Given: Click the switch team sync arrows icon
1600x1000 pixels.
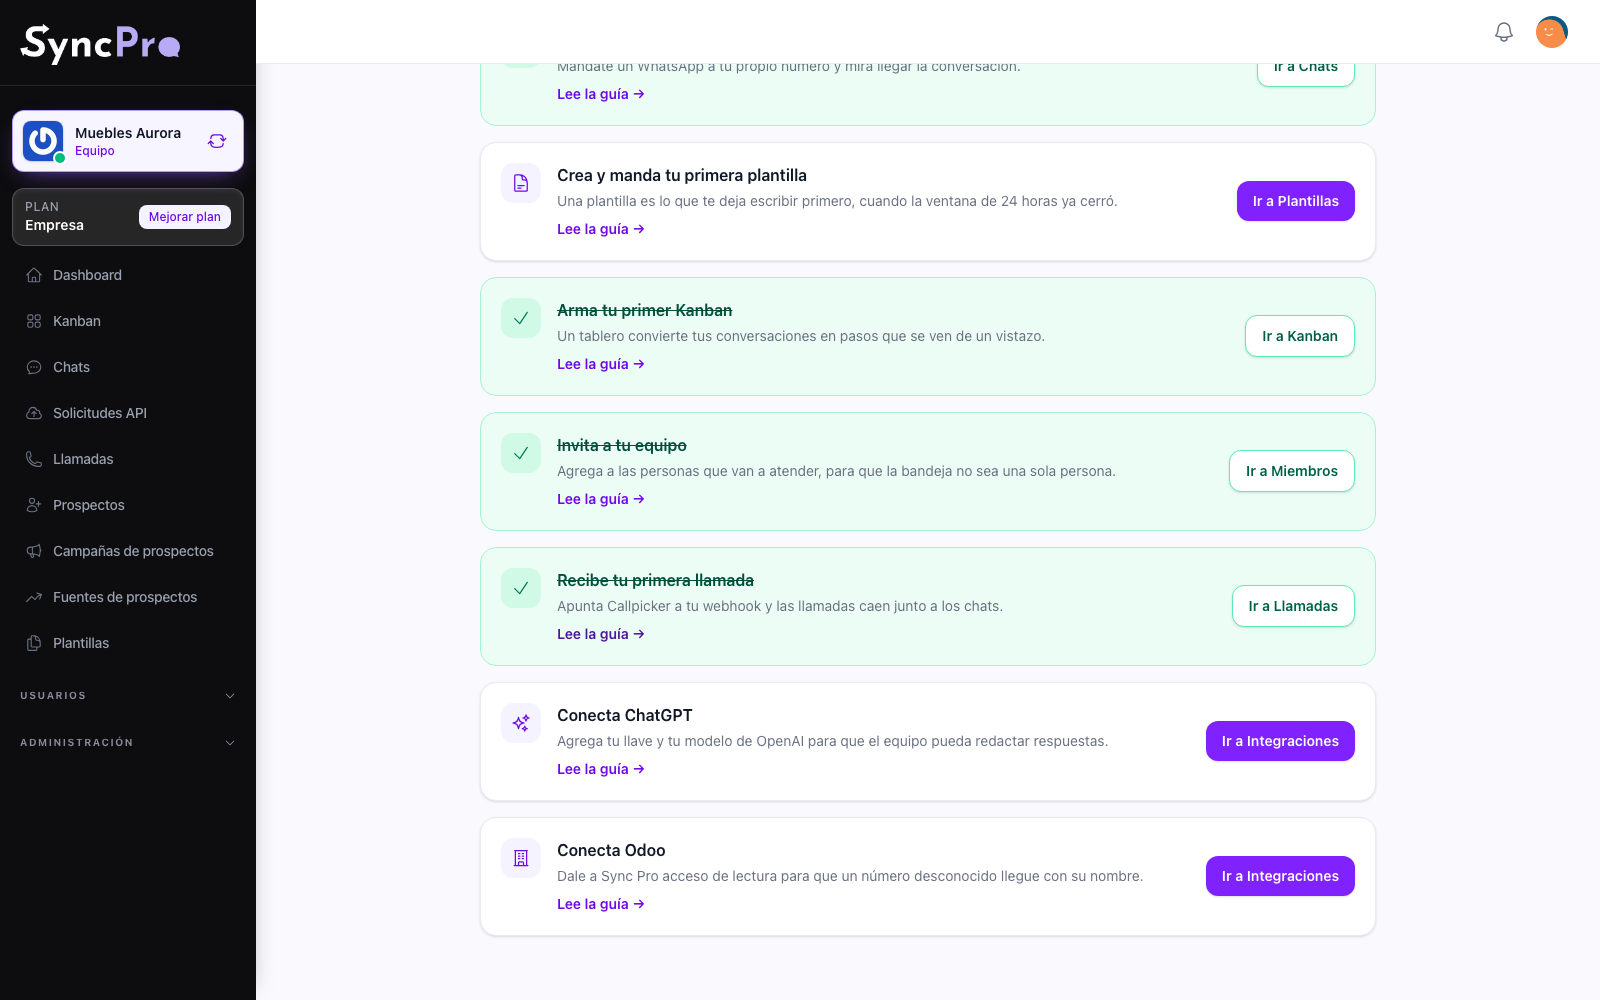Looking at the screenshot, I should pyautogui.click(x=217, y=141).
